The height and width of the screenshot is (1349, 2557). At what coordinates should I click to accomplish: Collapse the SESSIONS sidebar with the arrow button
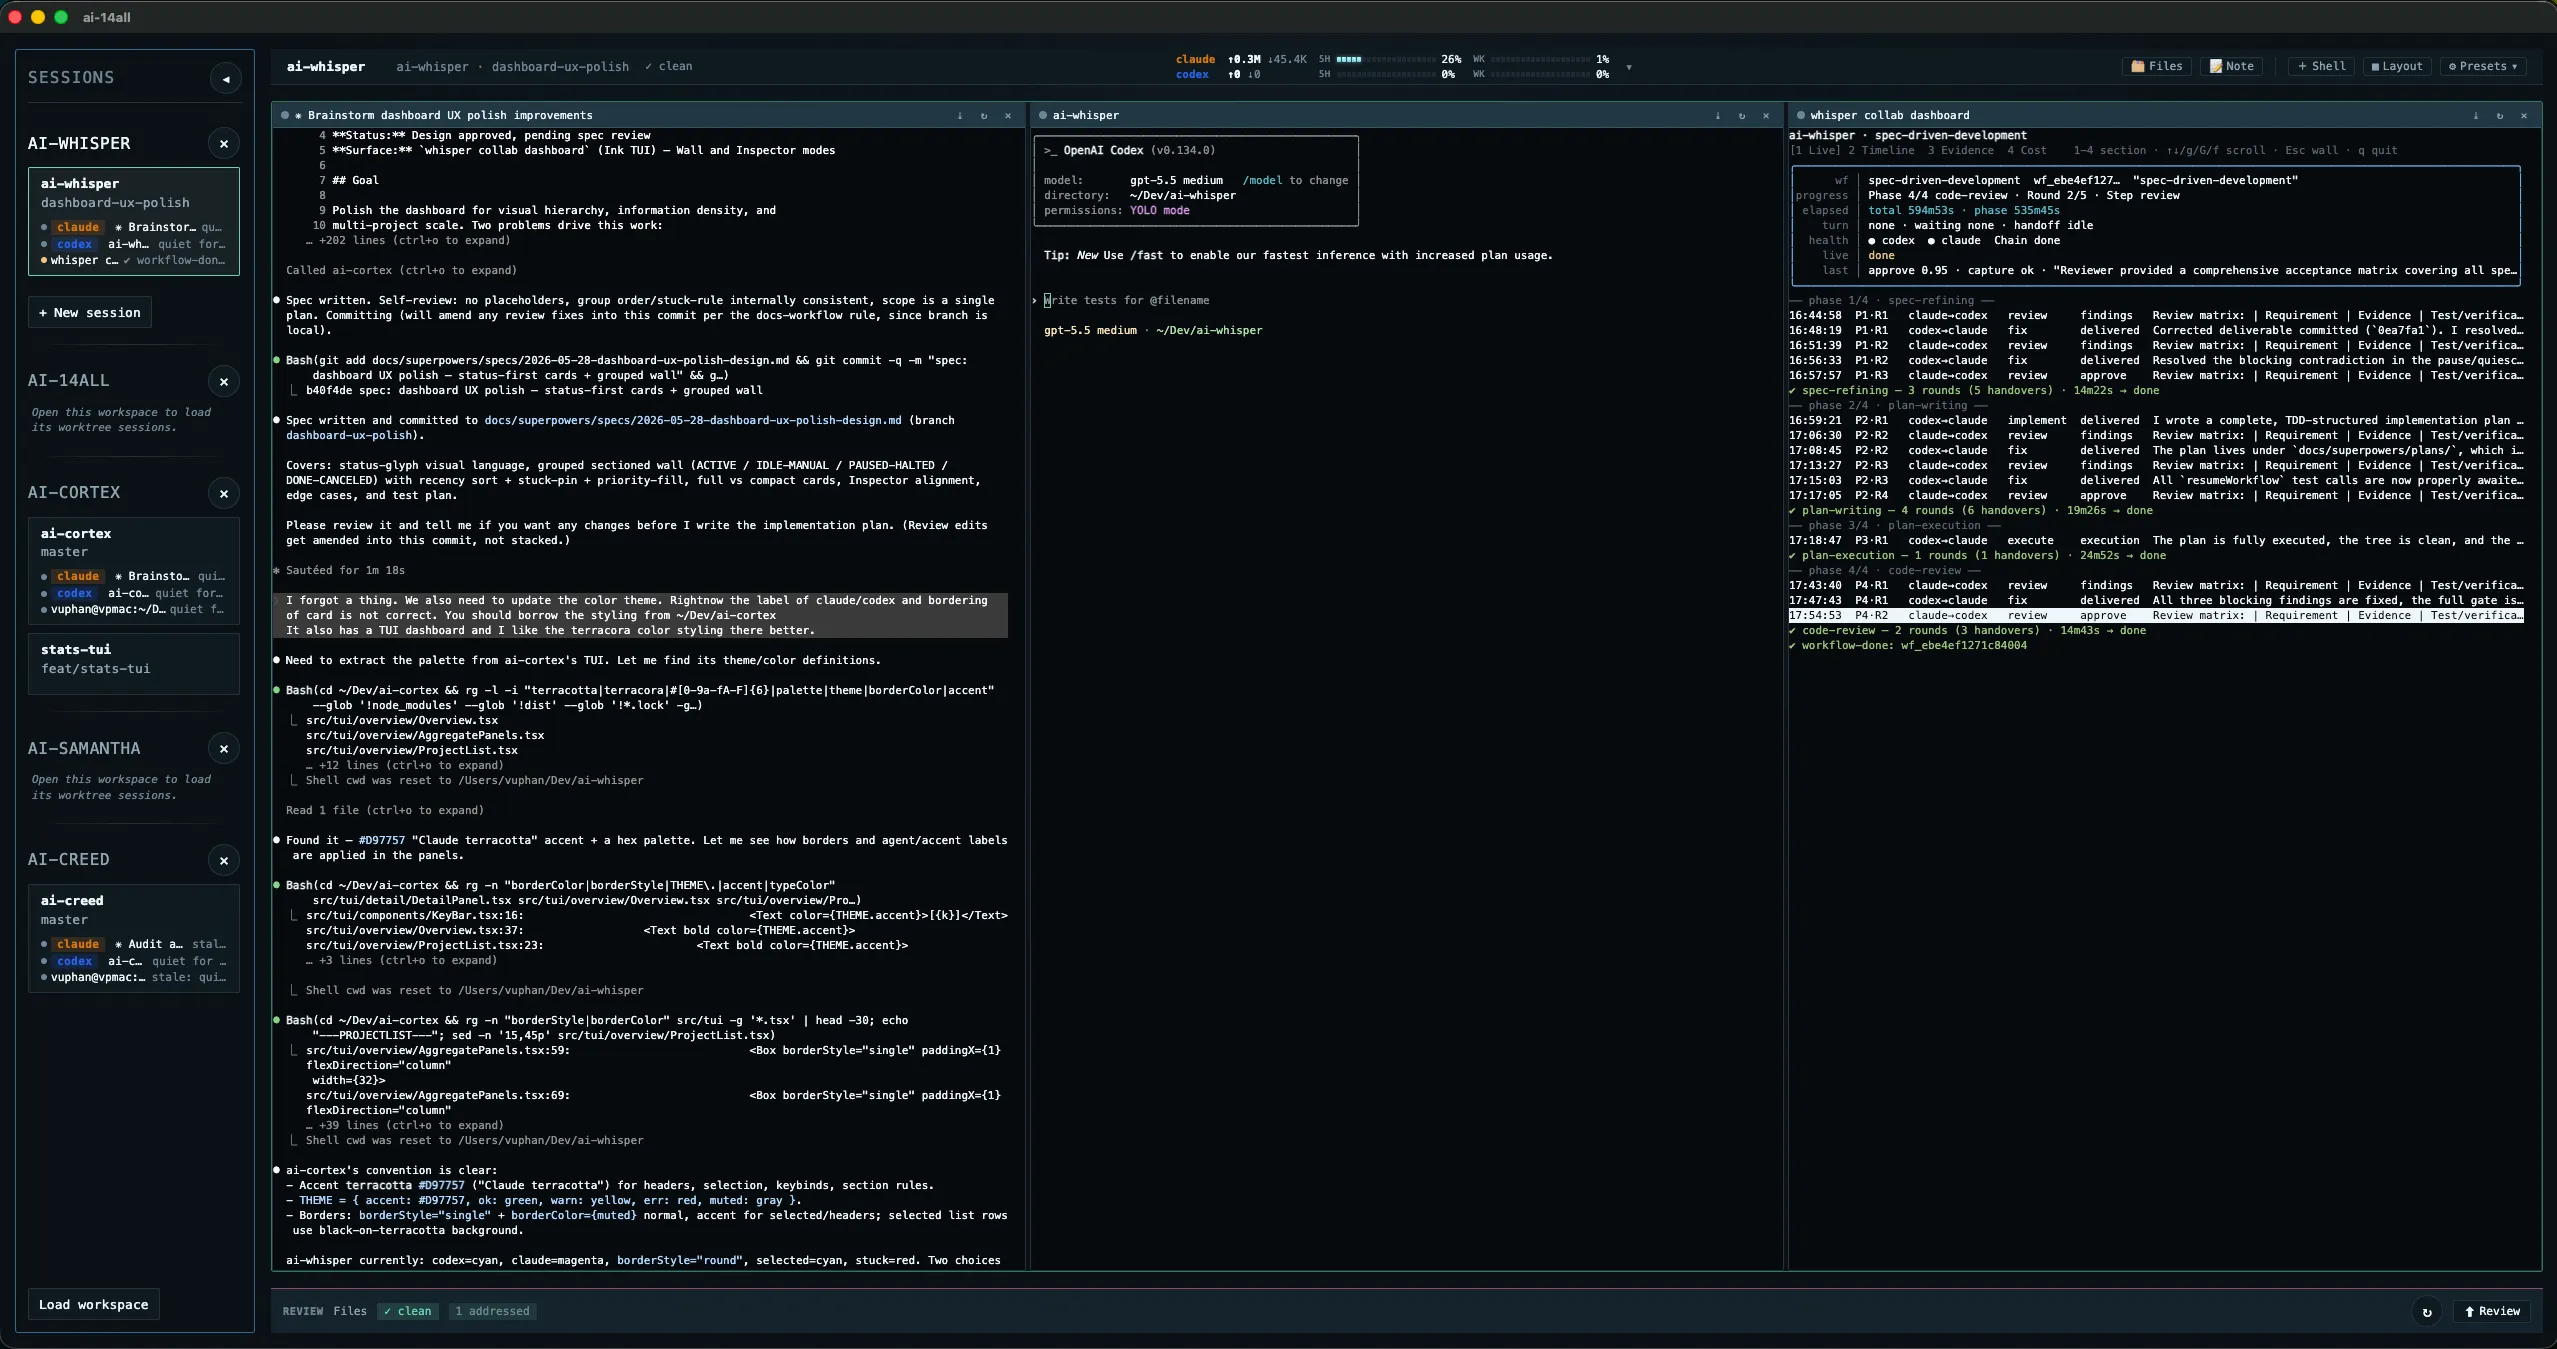click(225, 79)
